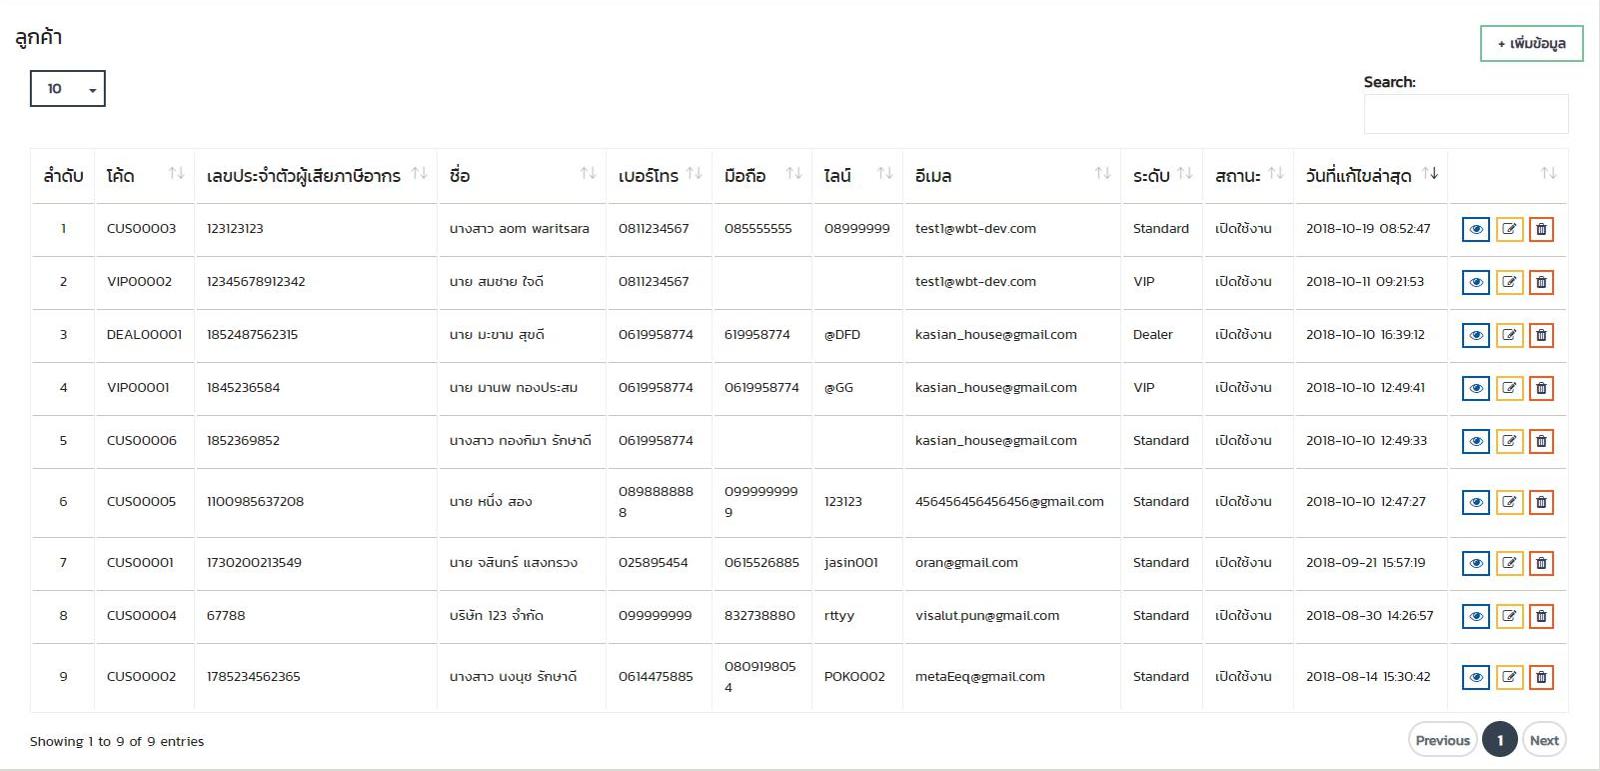The height and width of the screenshot is (771, 1600).
Task: View details of customer CUS00003
Action: [x=1475, y=229]
